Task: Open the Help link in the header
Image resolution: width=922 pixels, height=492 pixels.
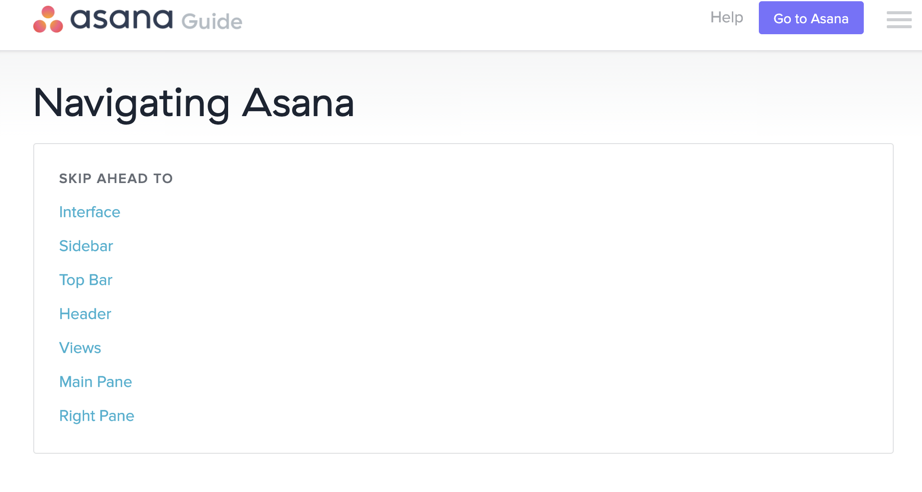Action: (x=727, y=17)
